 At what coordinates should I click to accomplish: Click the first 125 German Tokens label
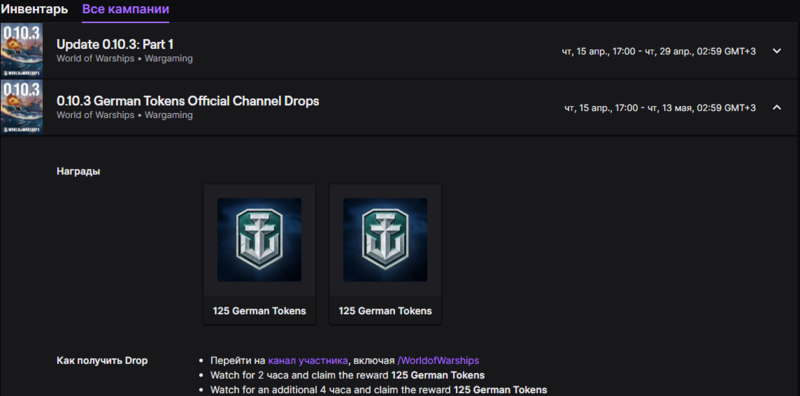pos(259,311)
